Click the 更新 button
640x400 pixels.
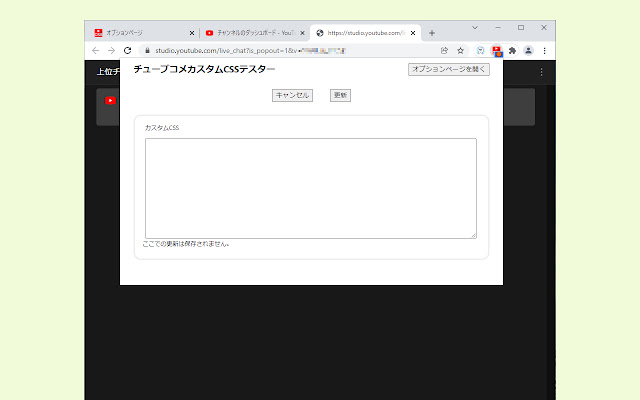(x=340, y=96)
